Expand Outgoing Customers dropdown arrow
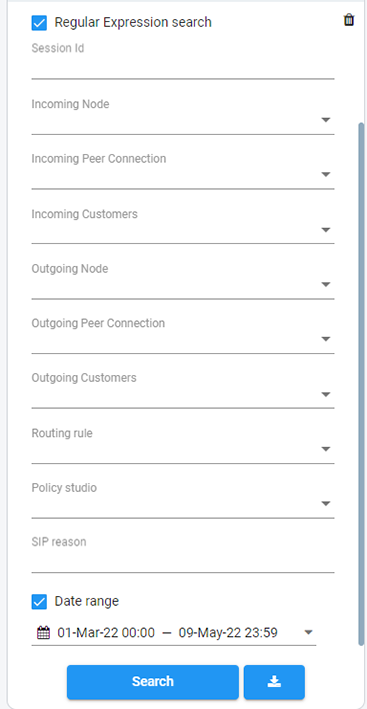 coord(325,394)
